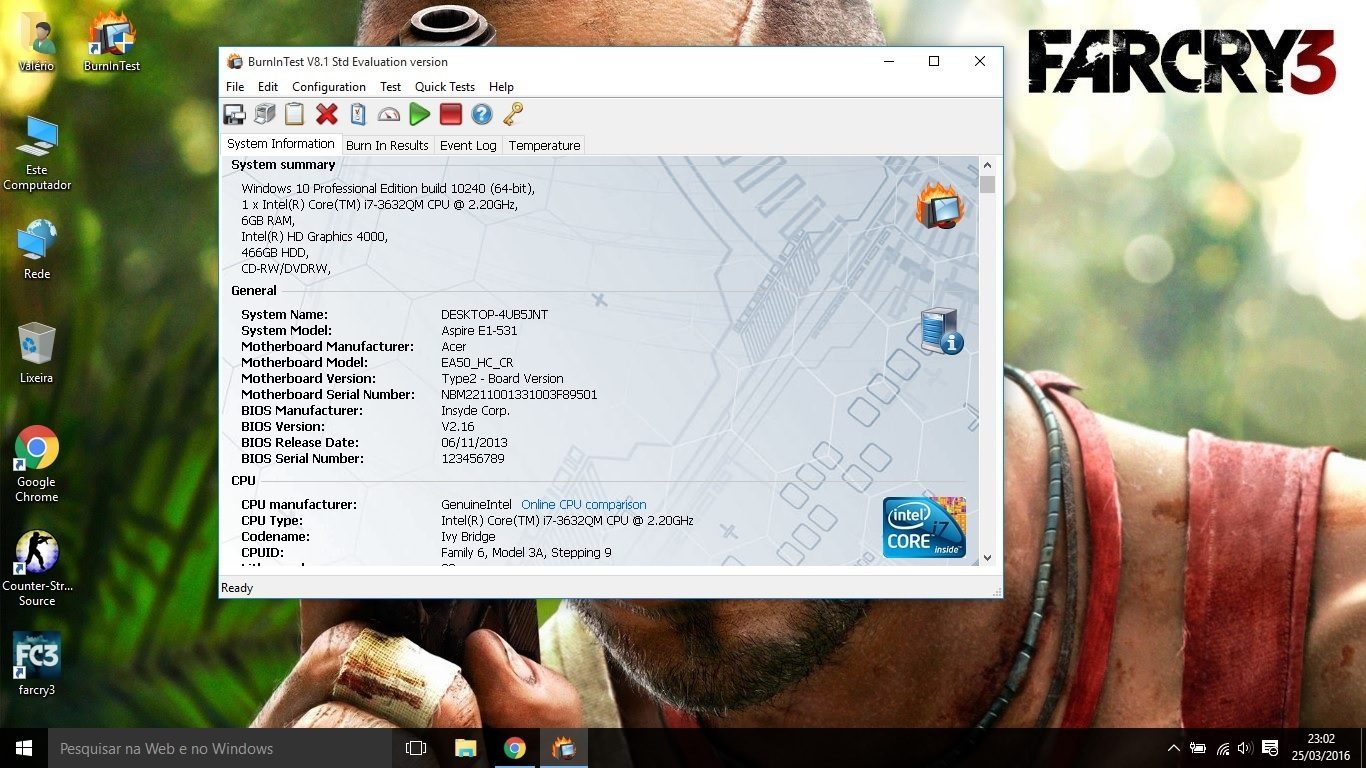Open the File menu
The width and height of the screenshot is (1366, 768).
tap(235, 87)
